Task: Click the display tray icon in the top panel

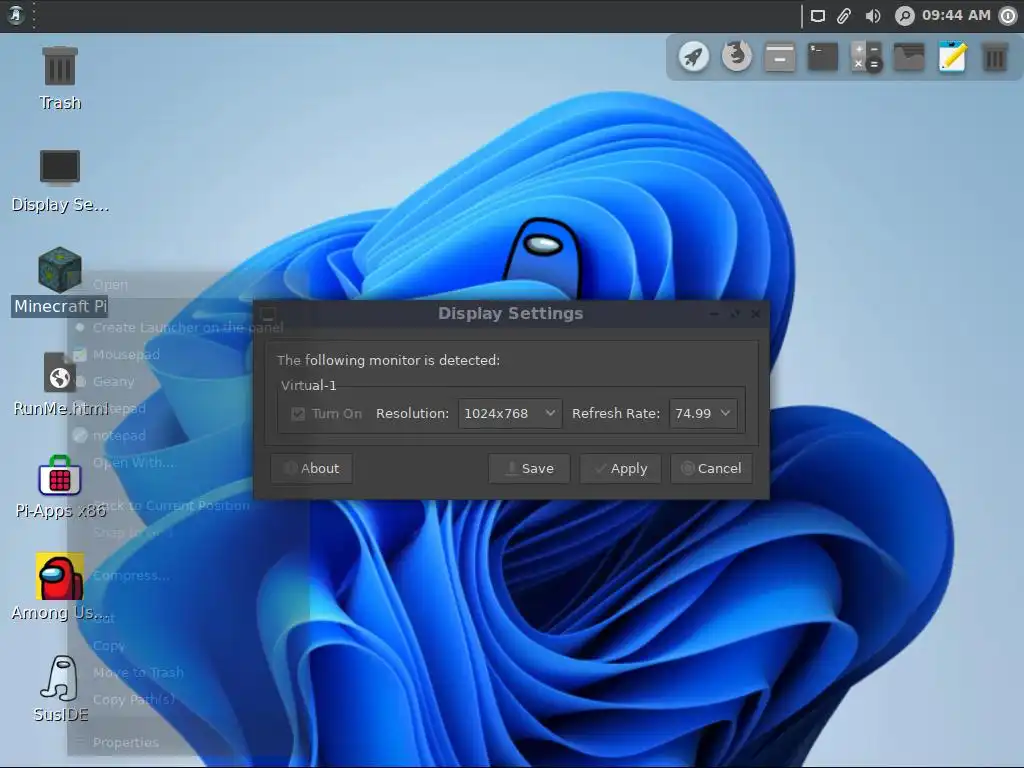Action: coord(818,16)
